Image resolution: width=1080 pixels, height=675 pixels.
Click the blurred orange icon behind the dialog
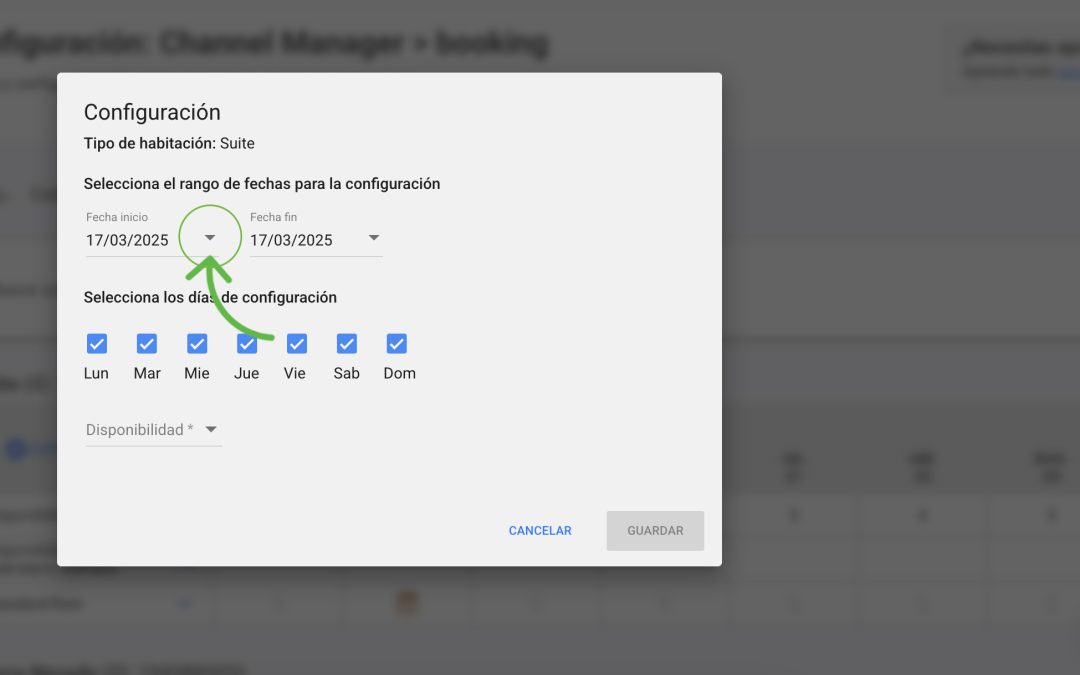pyautogui.click(x=407, y=603)
